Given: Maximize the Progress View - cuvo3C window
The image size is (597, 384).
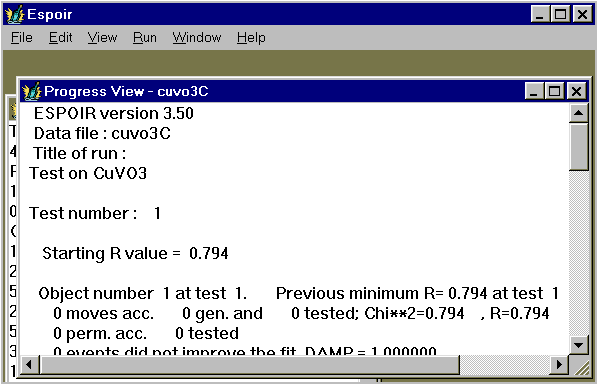Looking at the screenshot, I should tap(555, 91).
